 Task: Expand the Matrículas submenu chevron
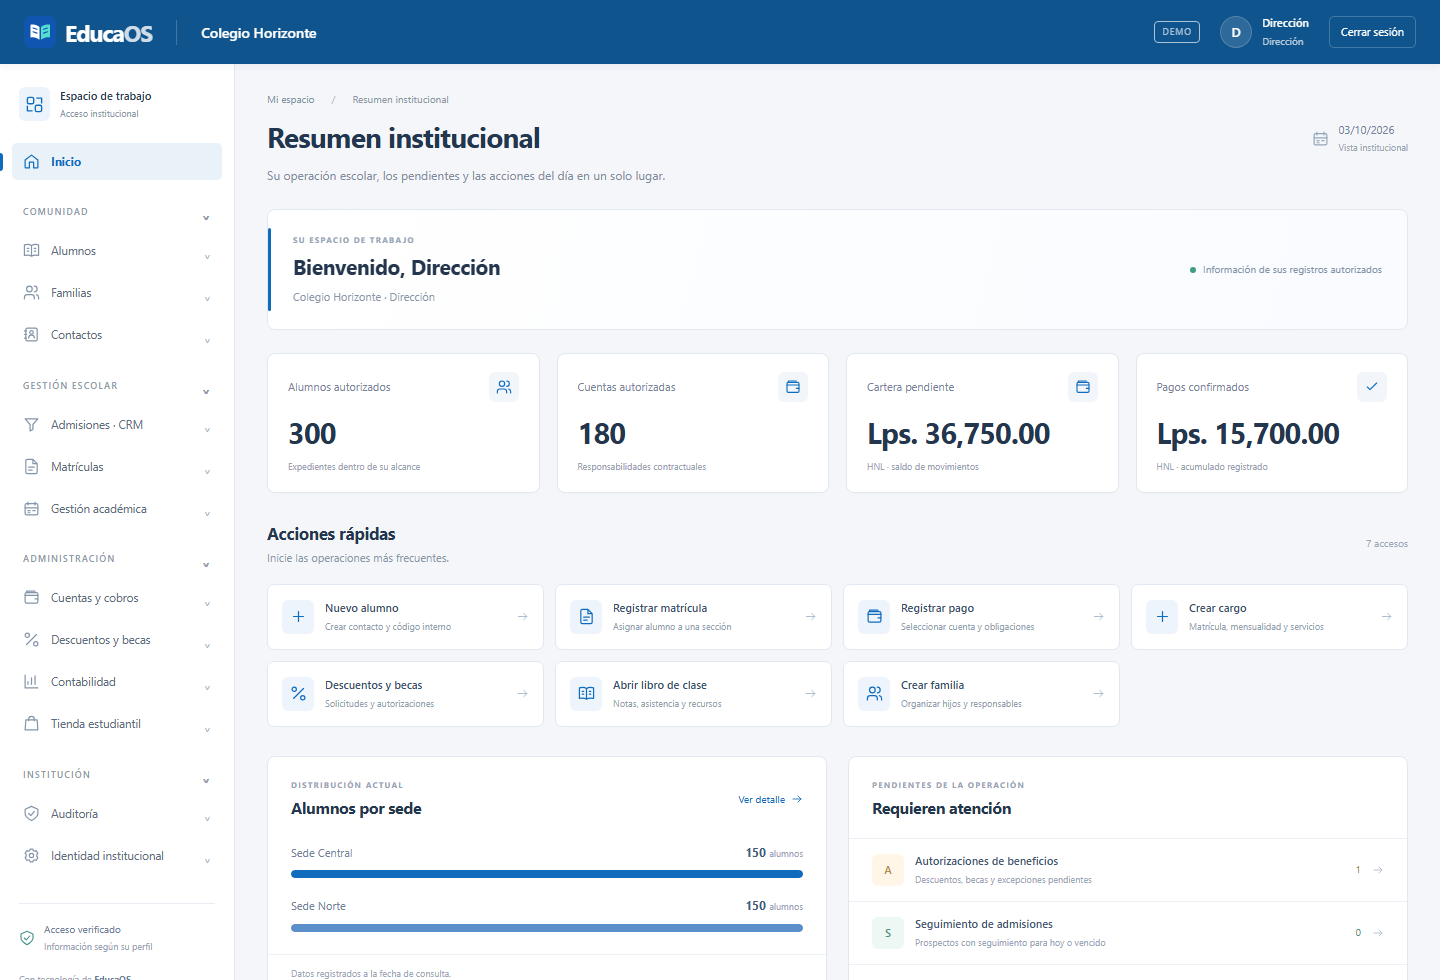pyautogui.click(x=207, y=473)
